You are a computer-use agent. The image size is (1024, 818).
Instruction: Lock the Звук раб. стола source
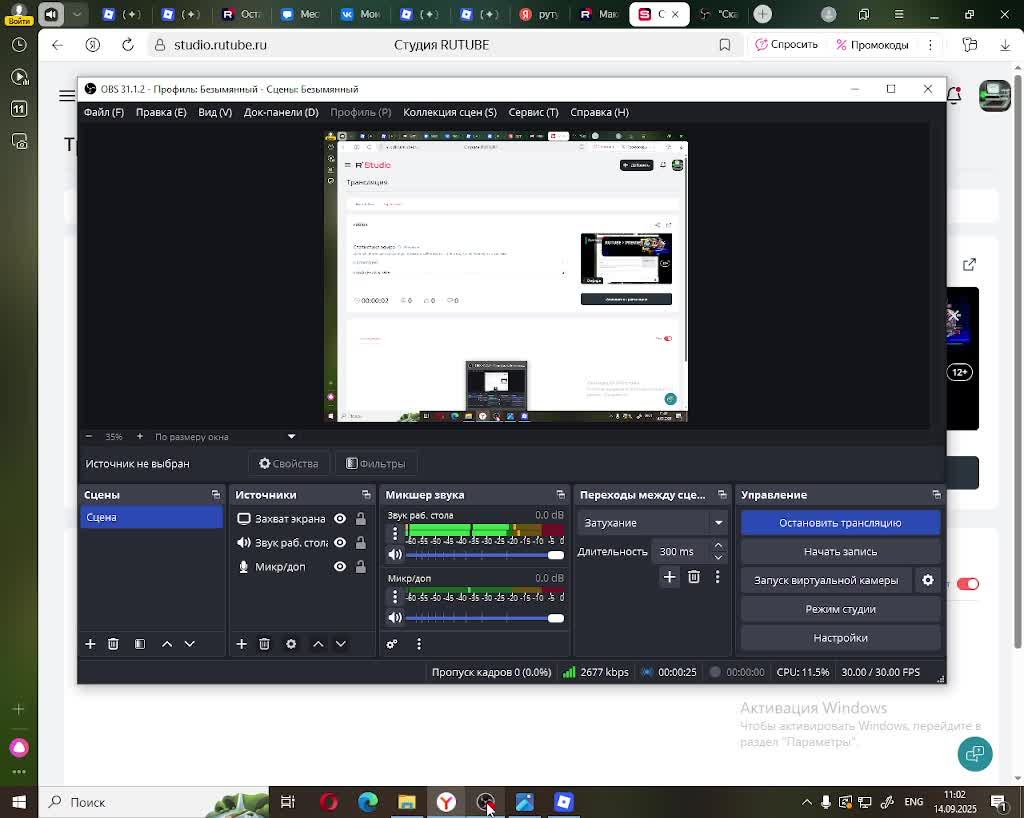point(360,543)
